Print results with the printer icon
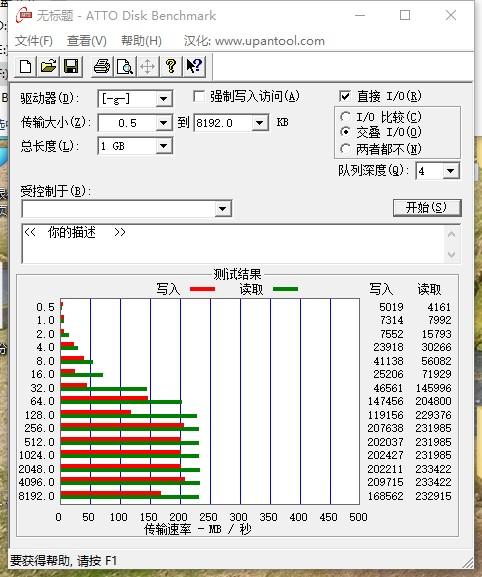Viewport: 482px width, 577px height. (x=102, y=67)
